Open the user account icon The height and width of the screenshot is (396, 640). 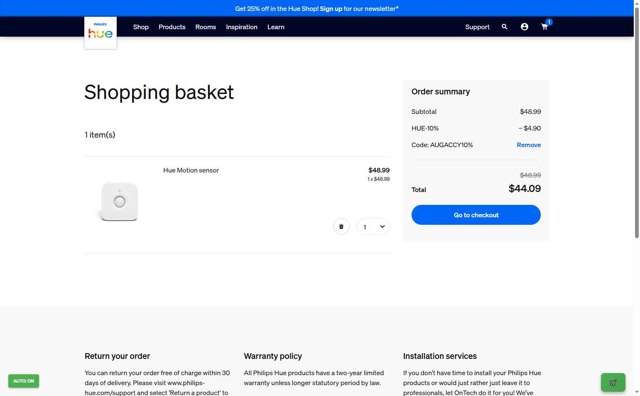(524, 27)
